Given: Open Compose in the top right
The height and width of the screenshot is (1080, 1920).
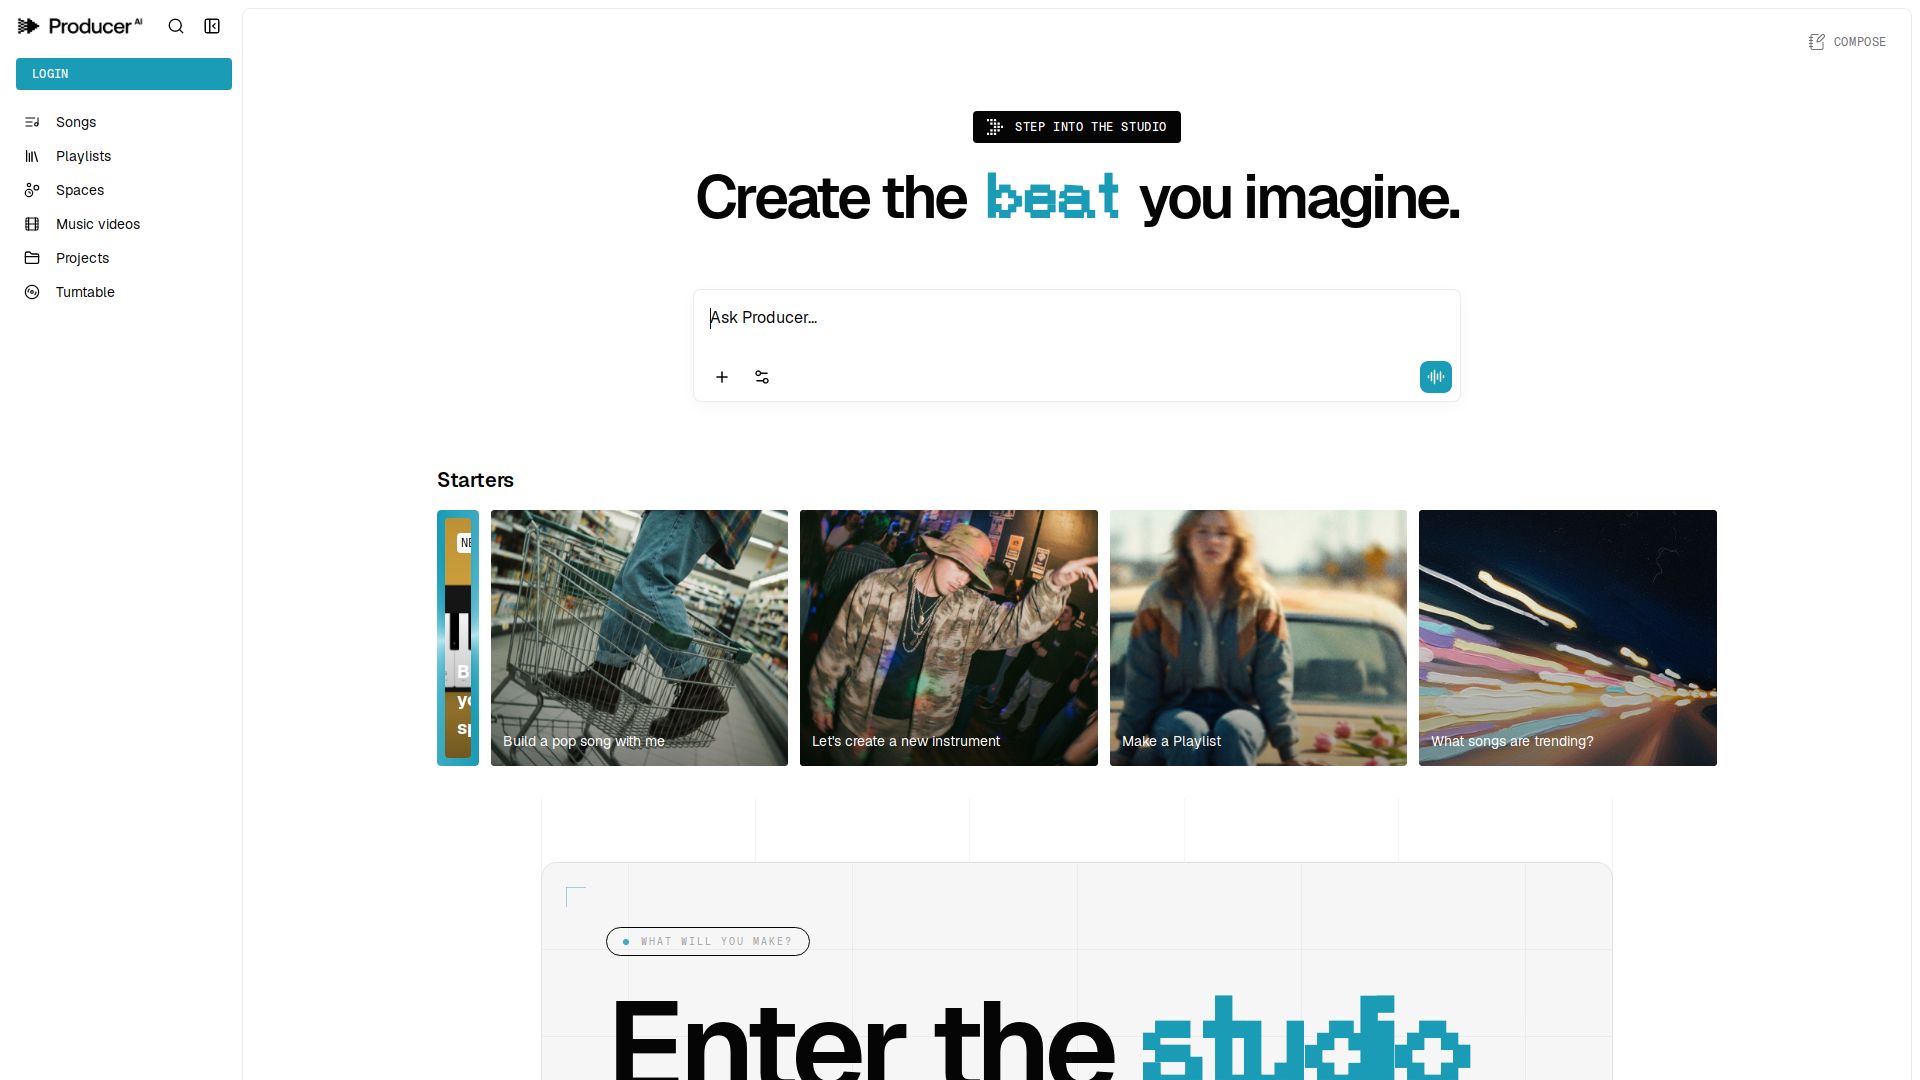Looking at the screenshot, I should click(x=1847, y=42).
